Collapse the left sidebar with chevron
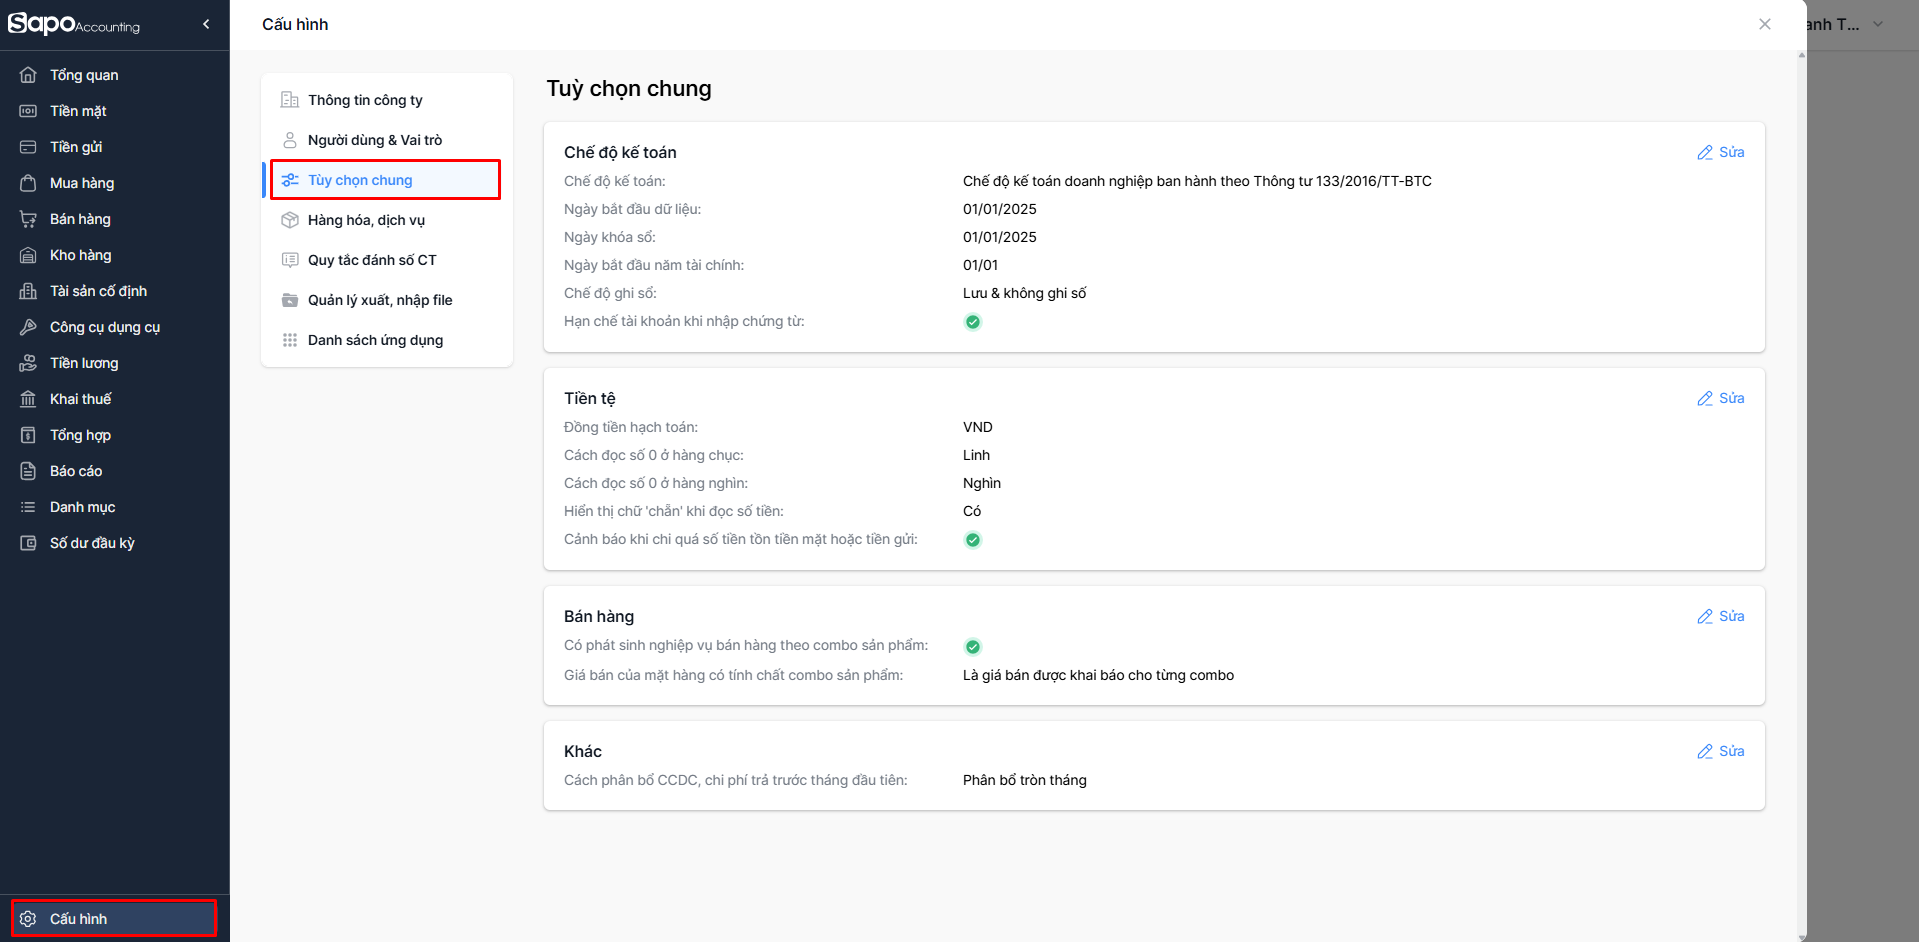Viewport: 1919px width, 942px height. click(x=206, y=24)
